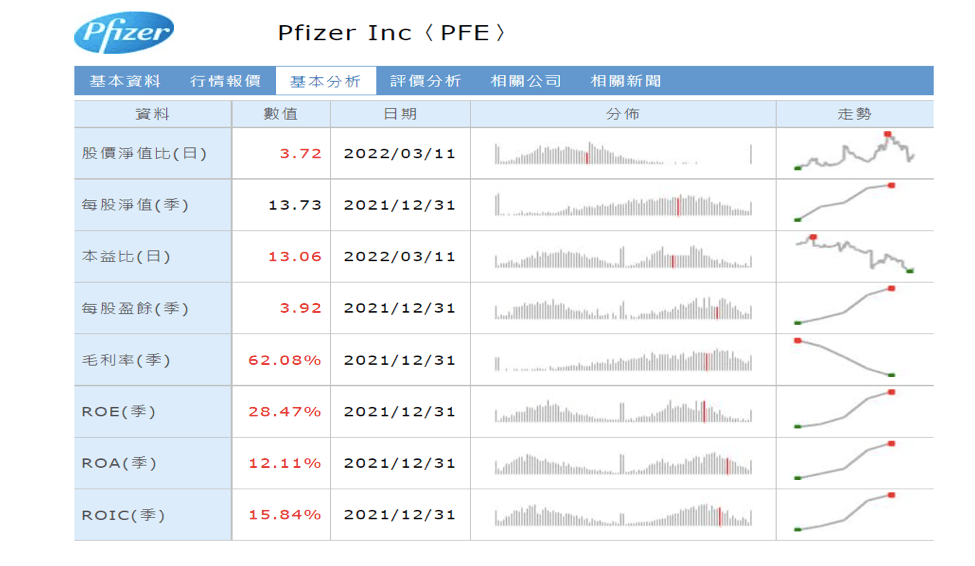Click the 每股盈餘(季) row label
This screenshot has height=566, width=975.
tap(135, 308)
